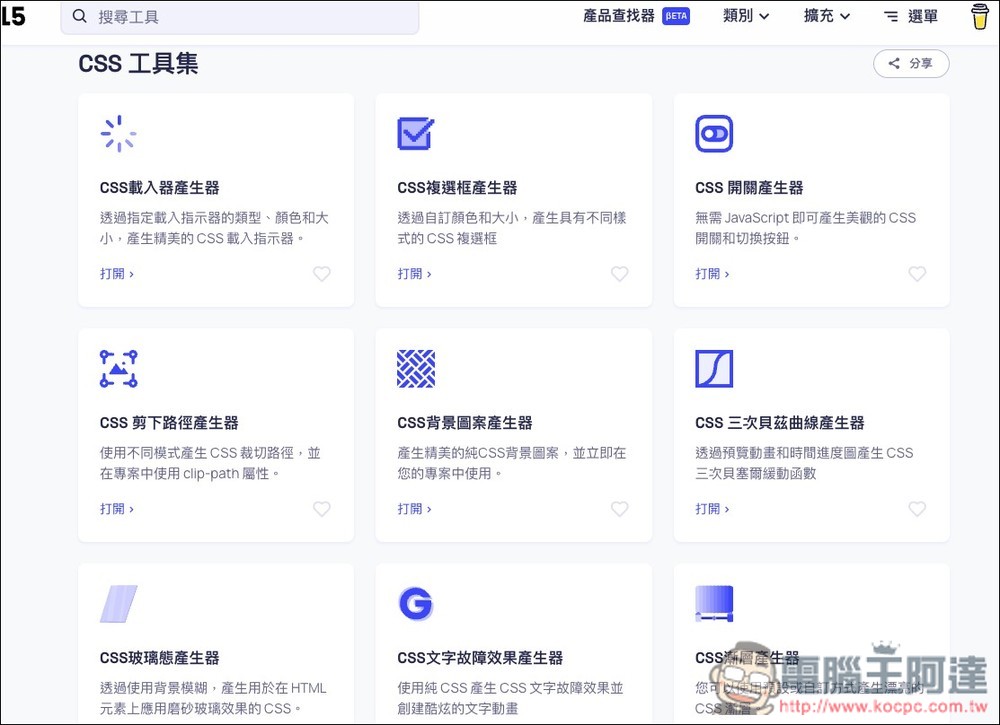Click the checkmark icon on CSS複選框產生器 card

point(416,131)
